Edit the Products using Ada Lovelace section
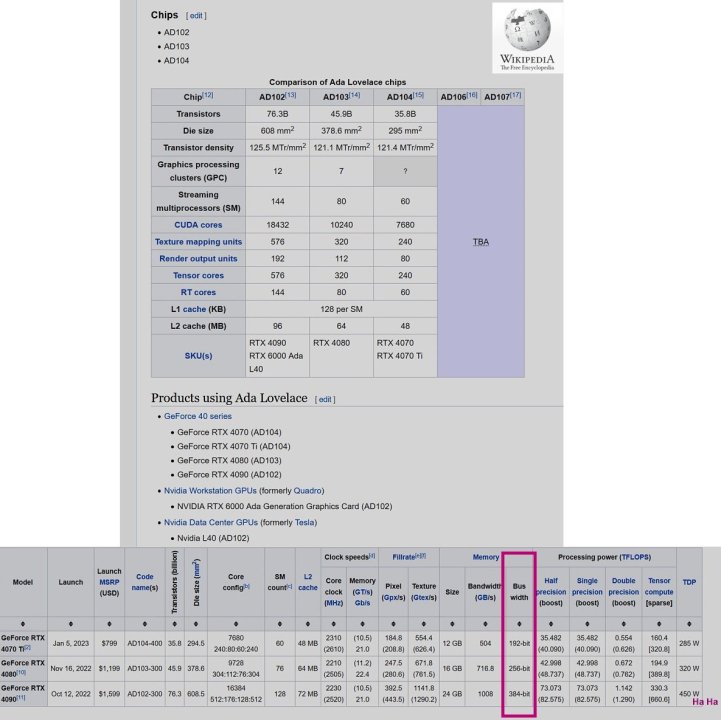This screenshot has width=721, height=720. tap(325, 399)
